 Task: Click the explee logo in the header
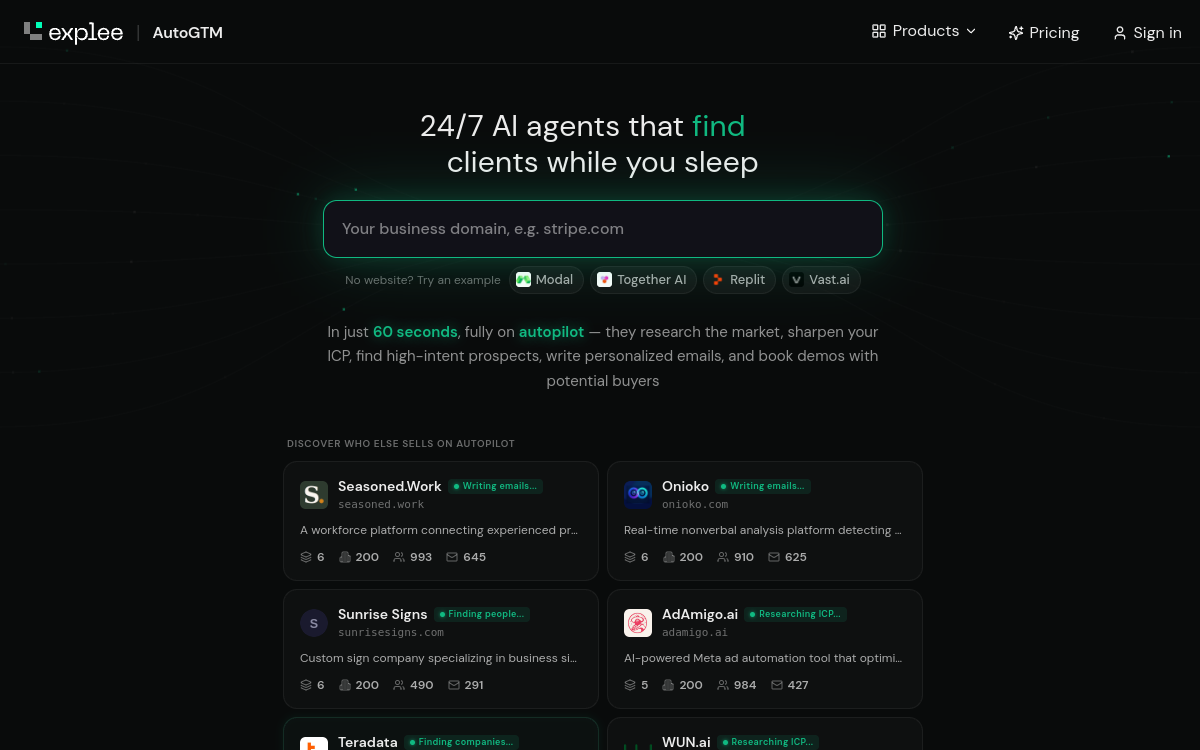73,32
